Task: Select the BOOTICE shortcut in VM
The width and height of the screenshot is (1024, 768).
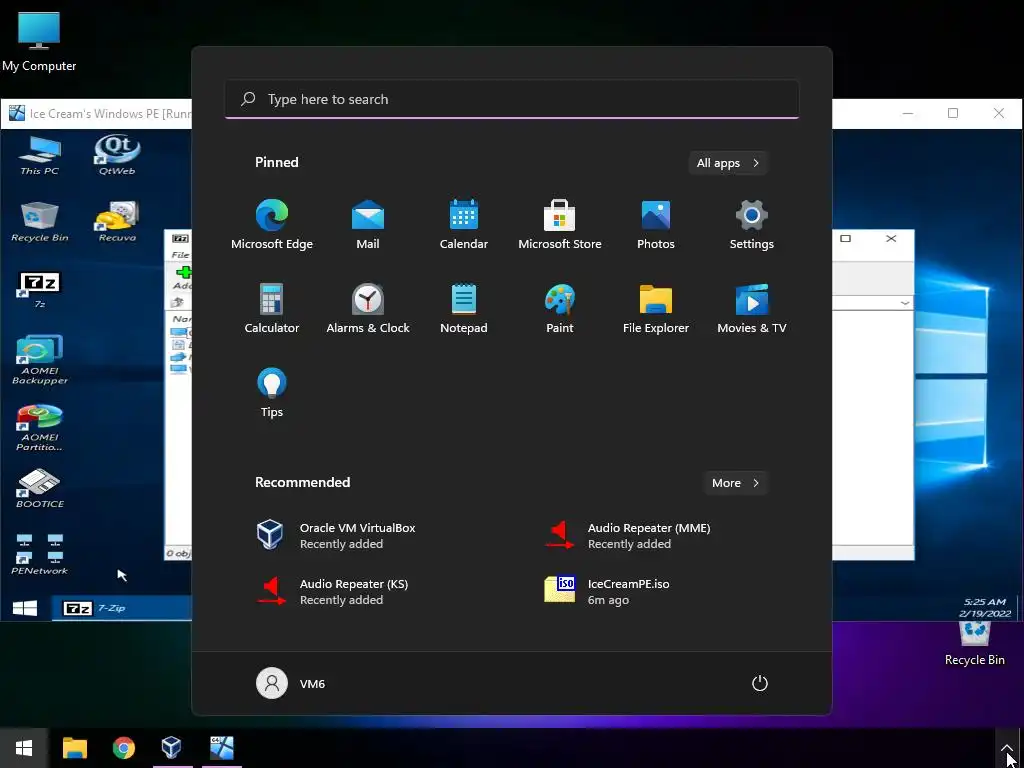Action: [x=40, y=488]
